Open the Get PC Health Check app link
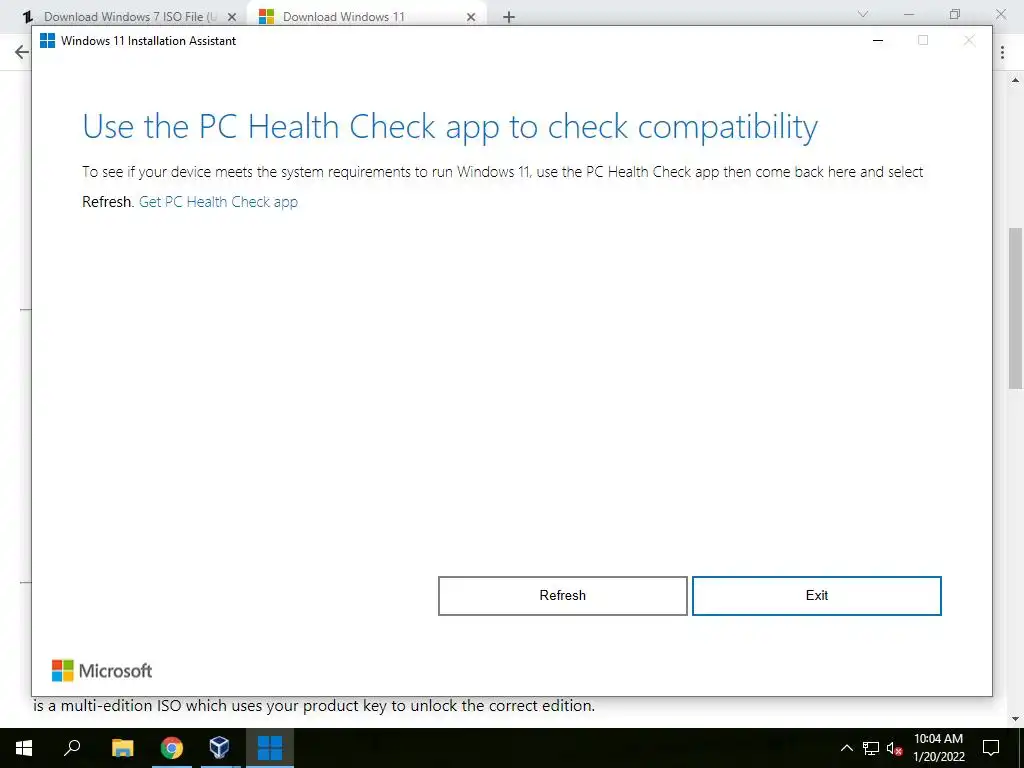1024x768 pixels. (x=218, y=202)
